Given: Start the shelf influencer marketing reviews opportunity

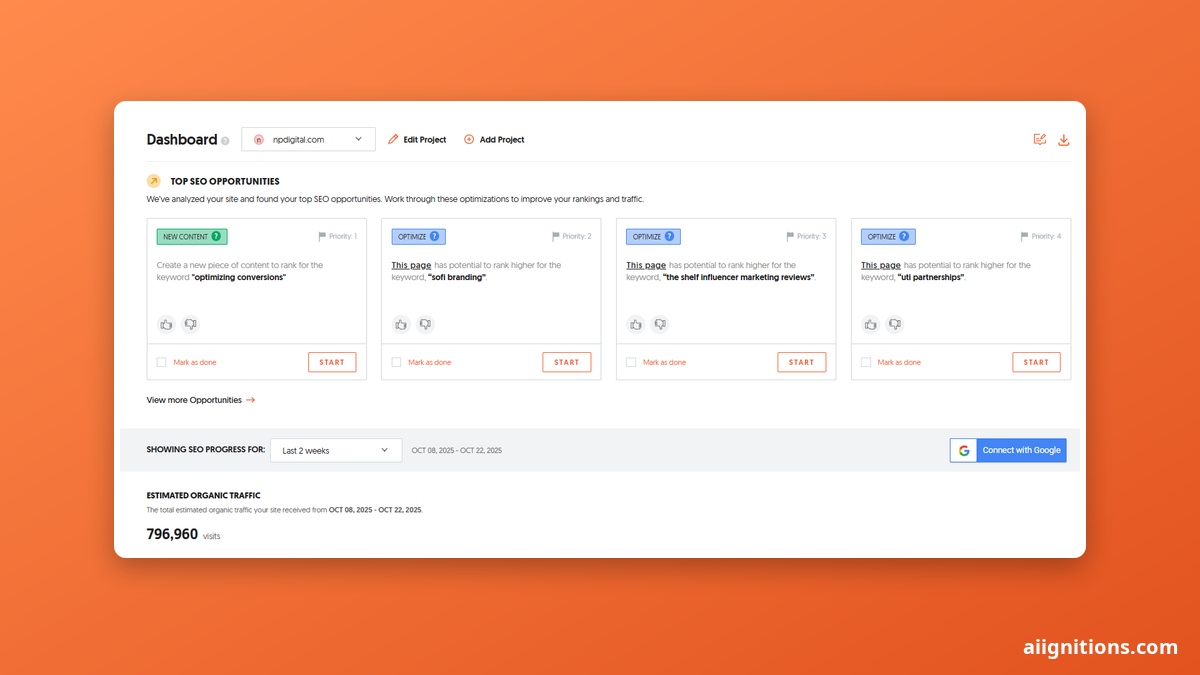Looking at the screenshot, I should point(802,362).
